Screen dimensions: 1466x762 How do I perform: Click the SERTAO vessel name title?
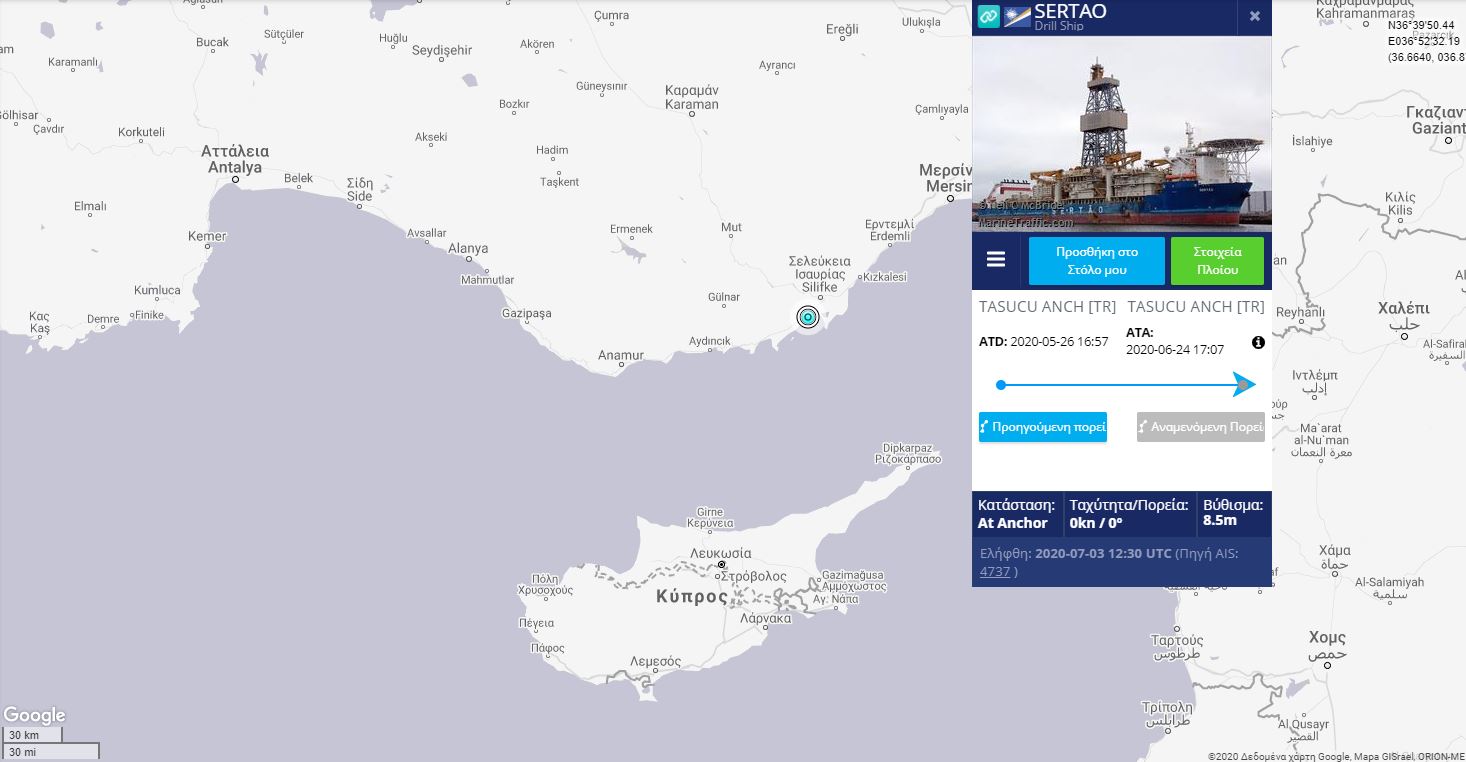point(1072,12)
